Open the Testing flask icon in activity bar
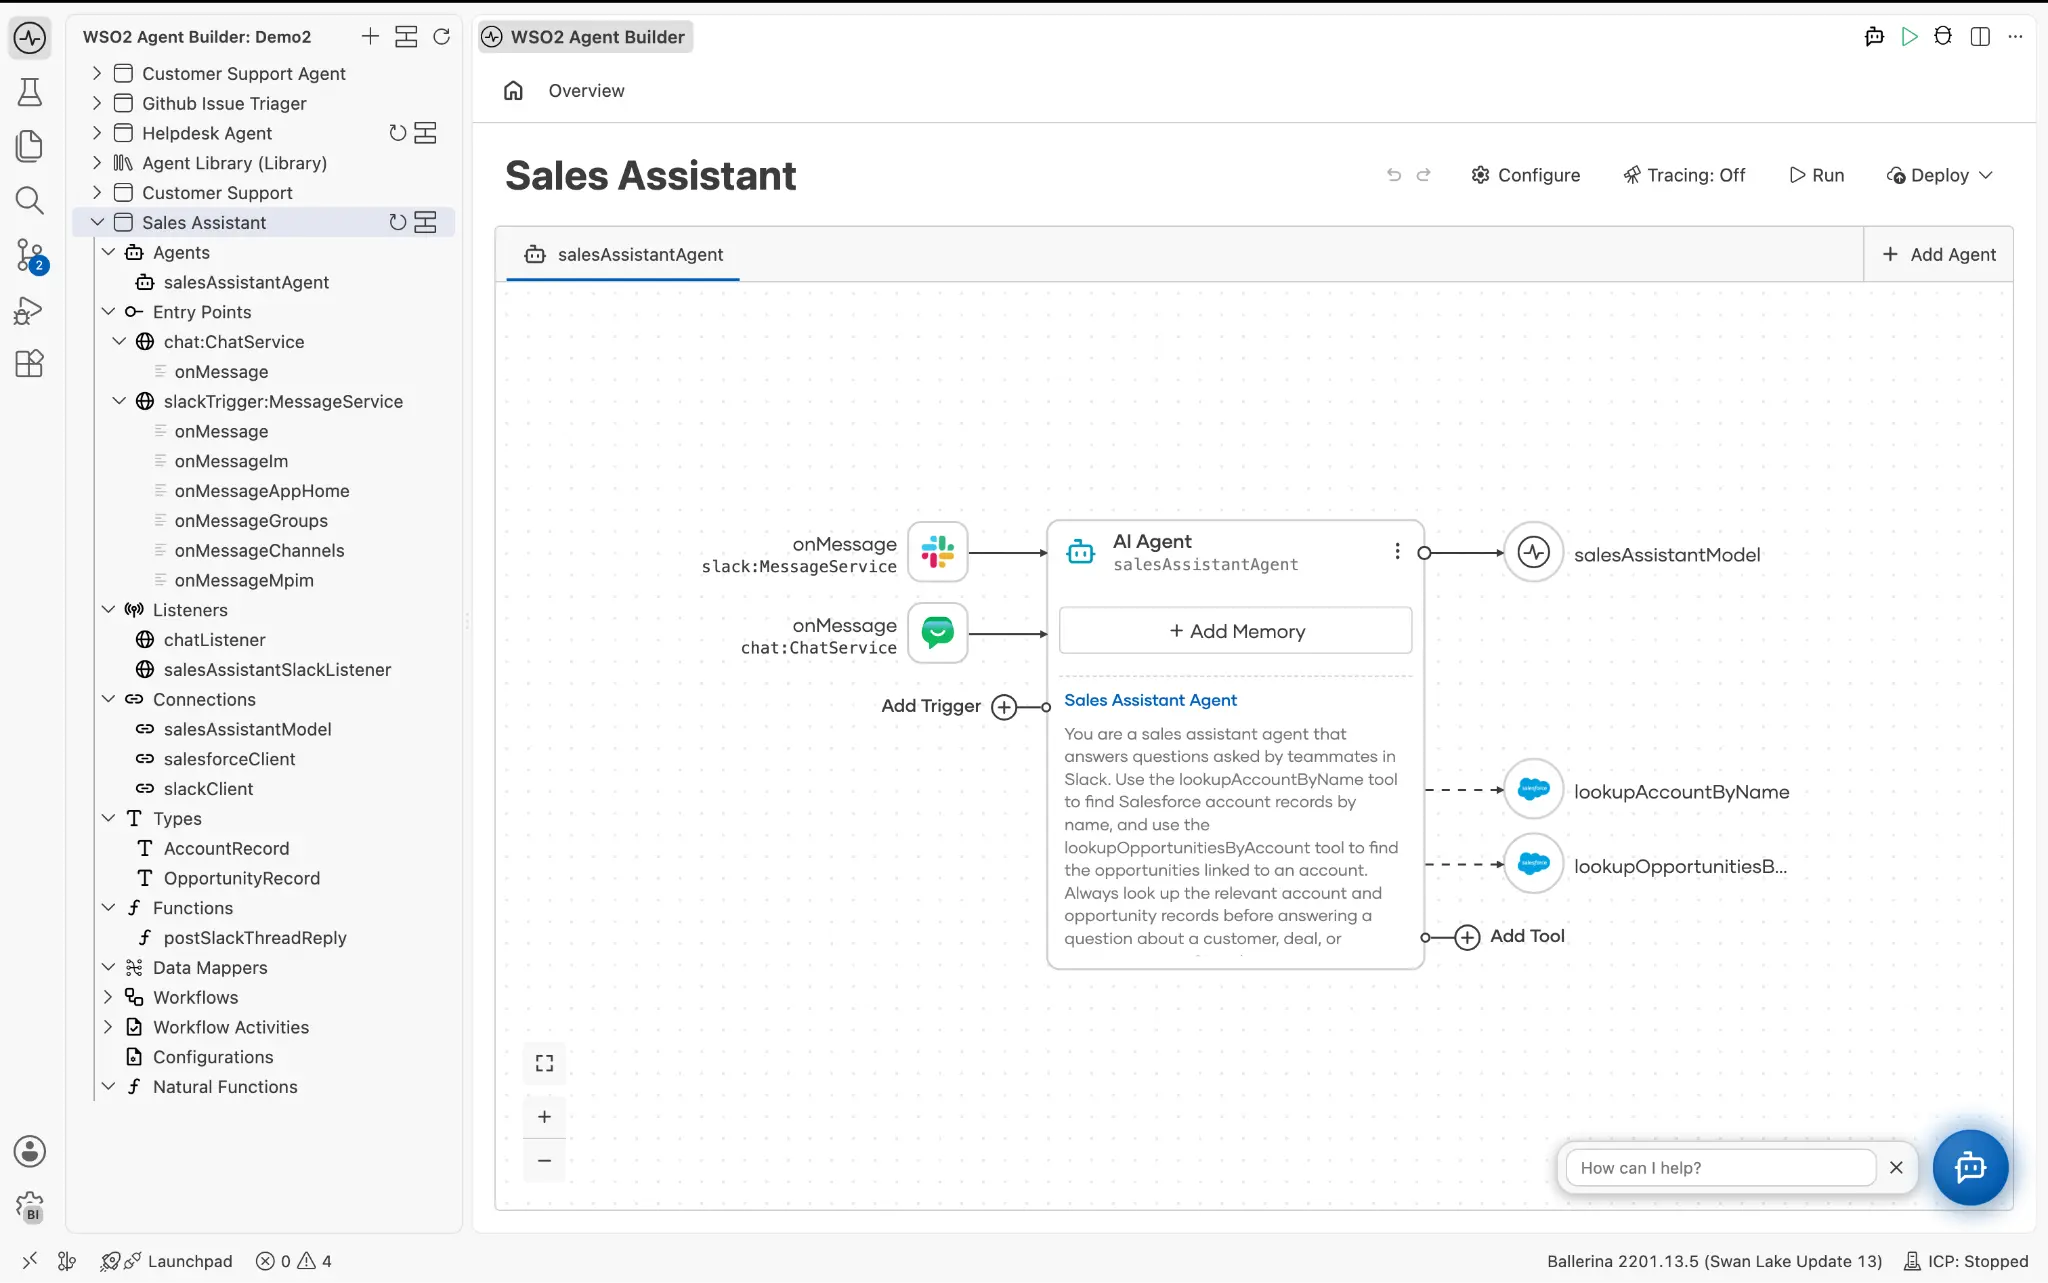Viewport: 2048px width, 1283px height. click(30, 92)
